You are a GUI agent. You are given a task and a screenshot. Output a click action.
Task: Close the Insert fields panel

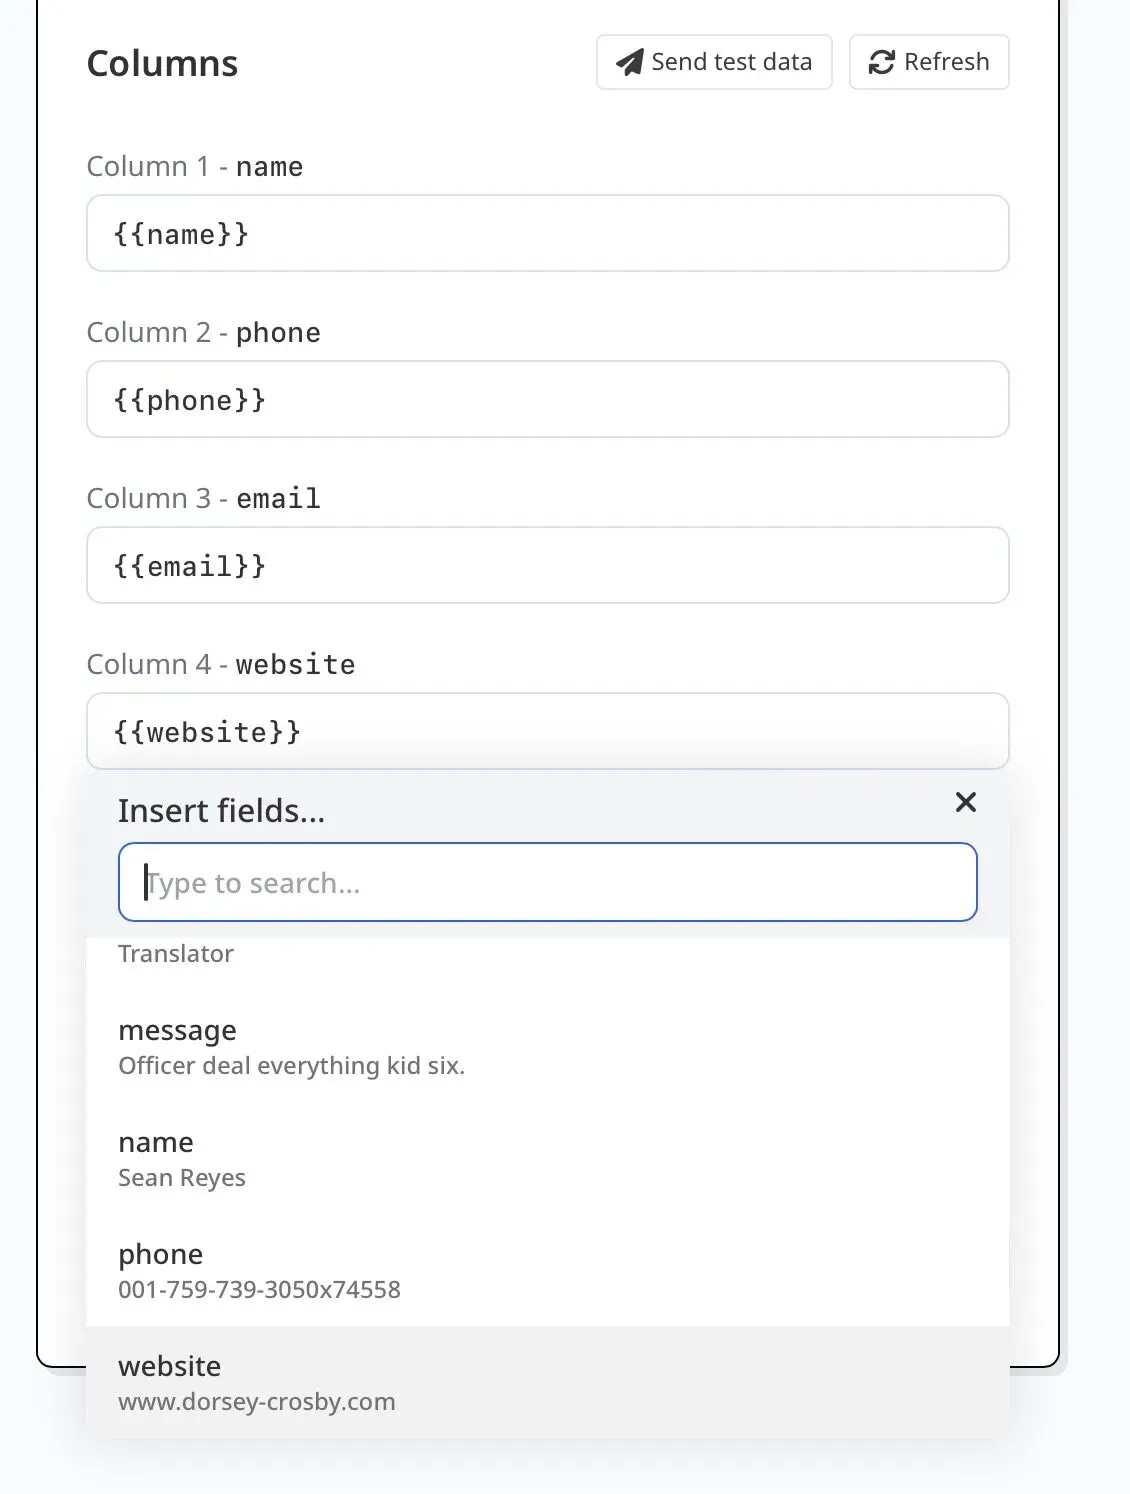point(965,802)
